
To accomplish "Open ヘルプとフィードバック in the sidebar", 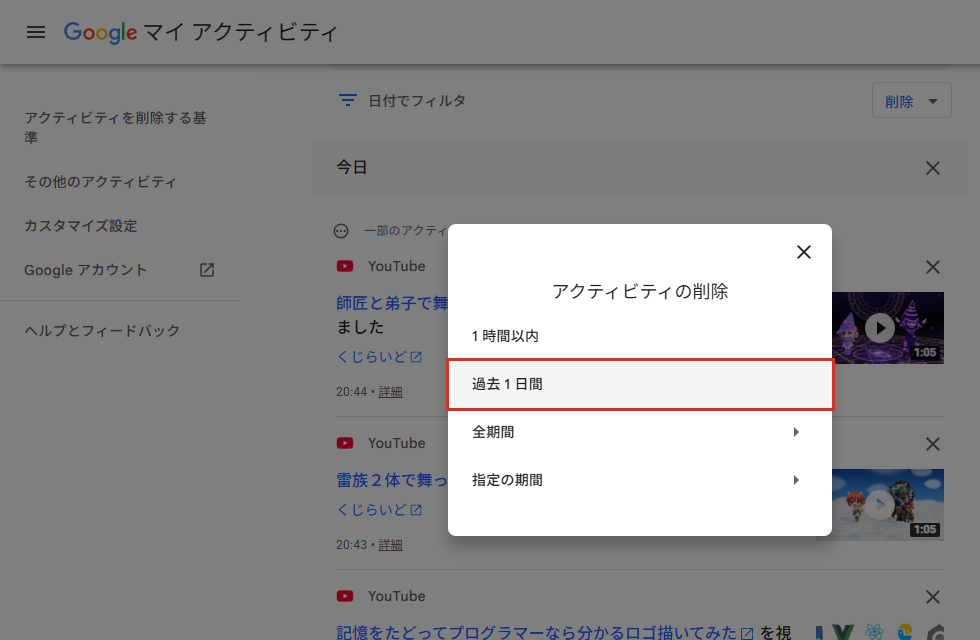I will pos(102,331).
